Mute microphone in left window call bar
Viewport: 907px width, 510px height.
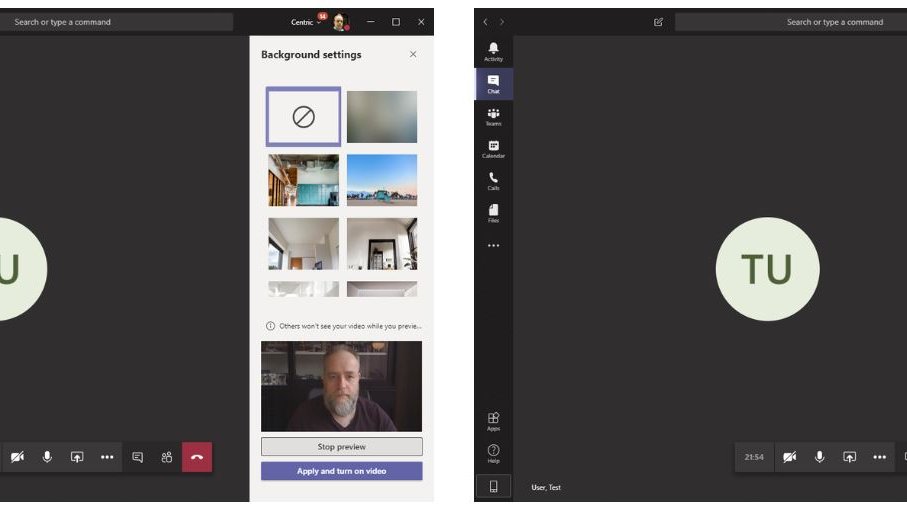pos(47,457)
